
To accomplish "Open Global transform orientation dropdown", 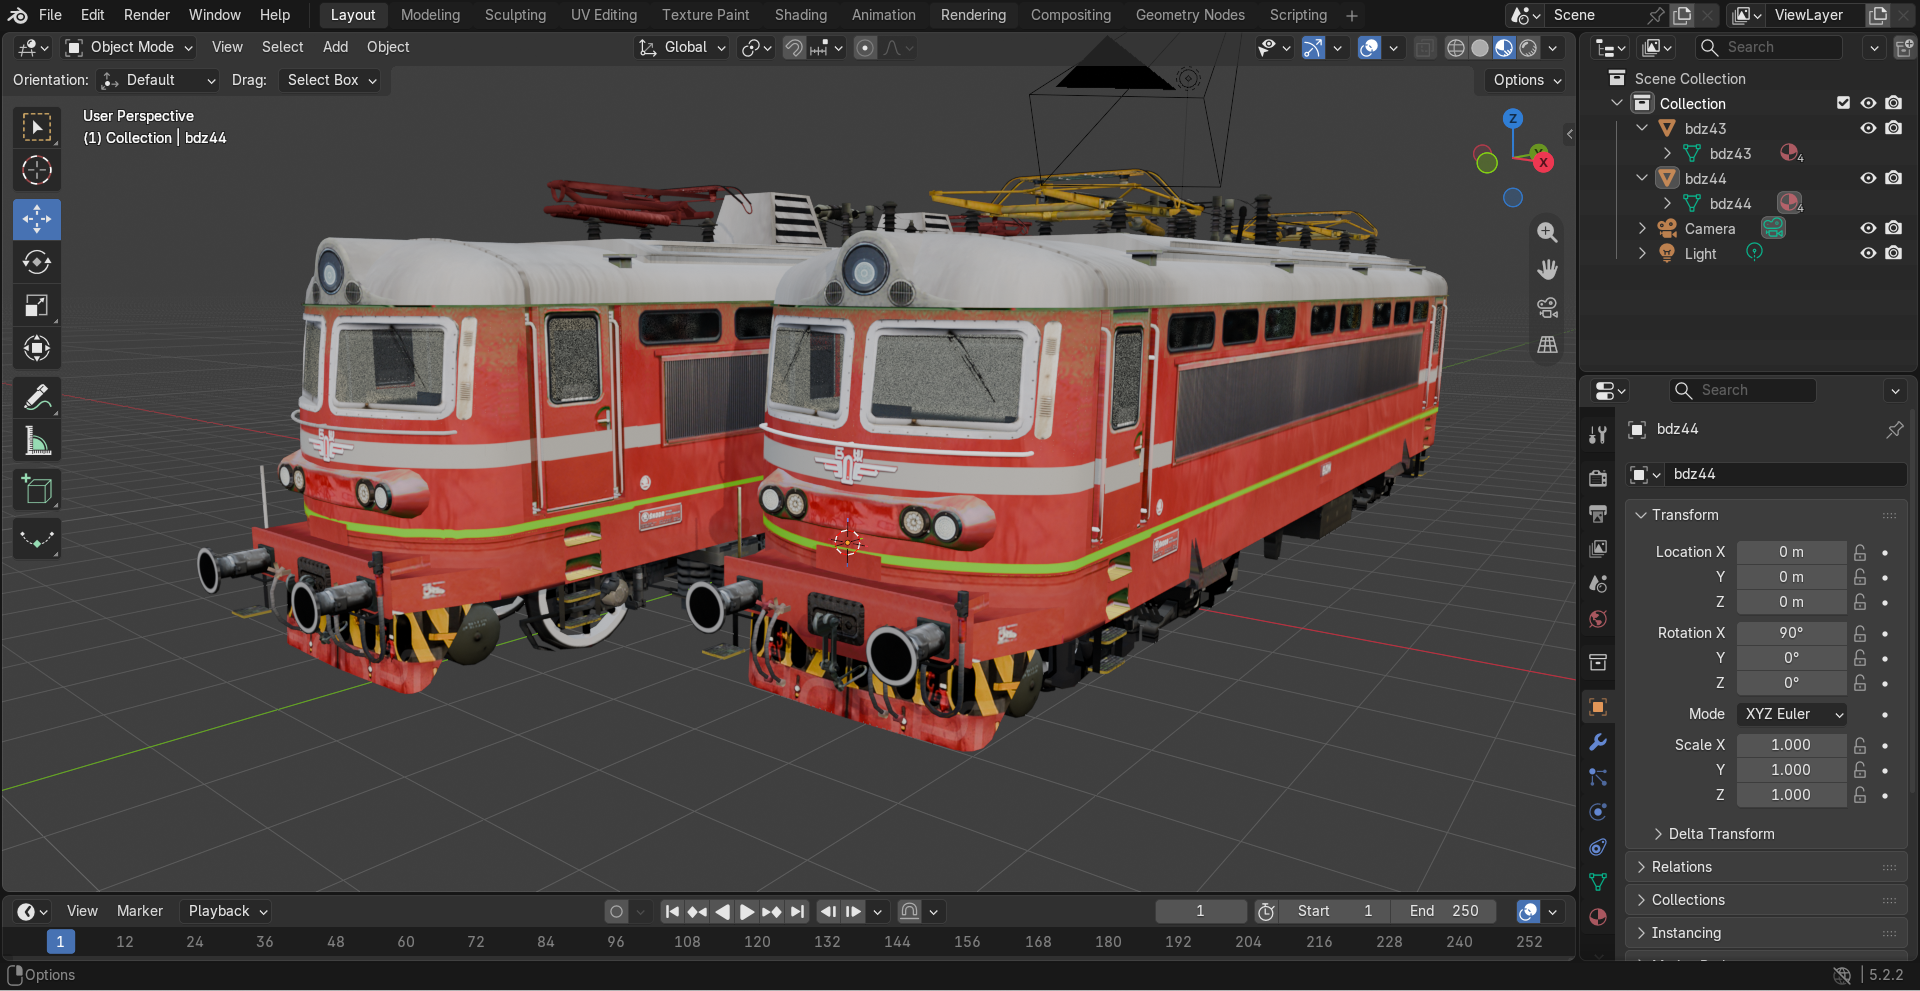I will [683, 47].
